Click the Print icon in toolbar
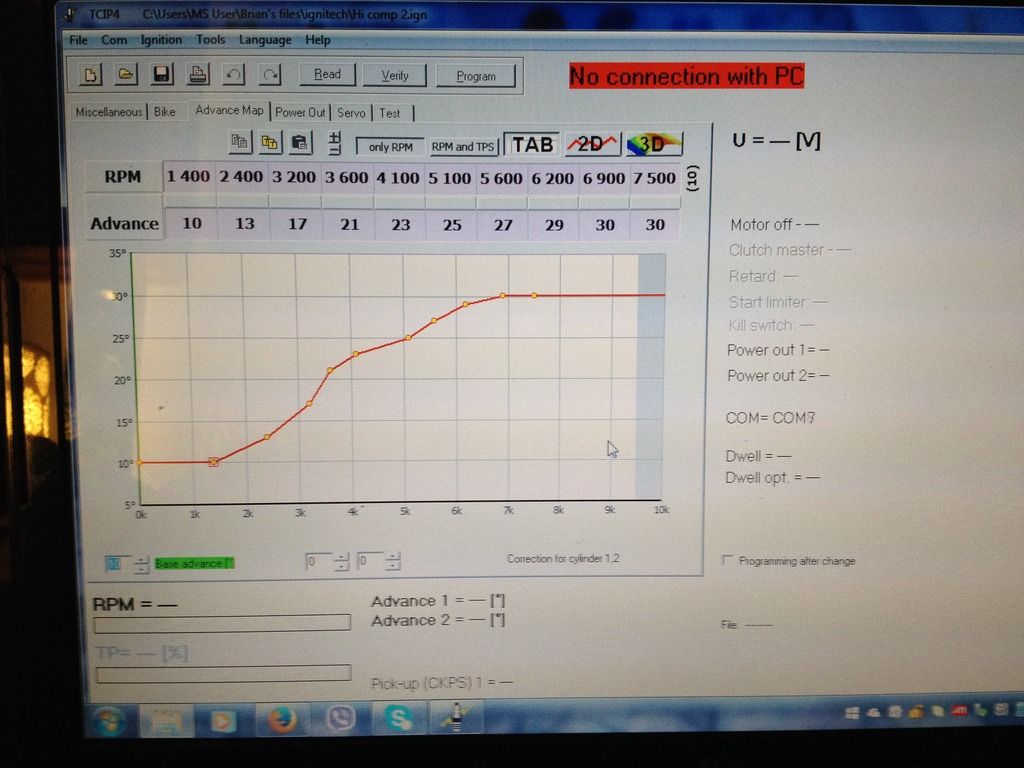Image resolution: width=1024 pixels, height=768 pixels. (197, 74)
